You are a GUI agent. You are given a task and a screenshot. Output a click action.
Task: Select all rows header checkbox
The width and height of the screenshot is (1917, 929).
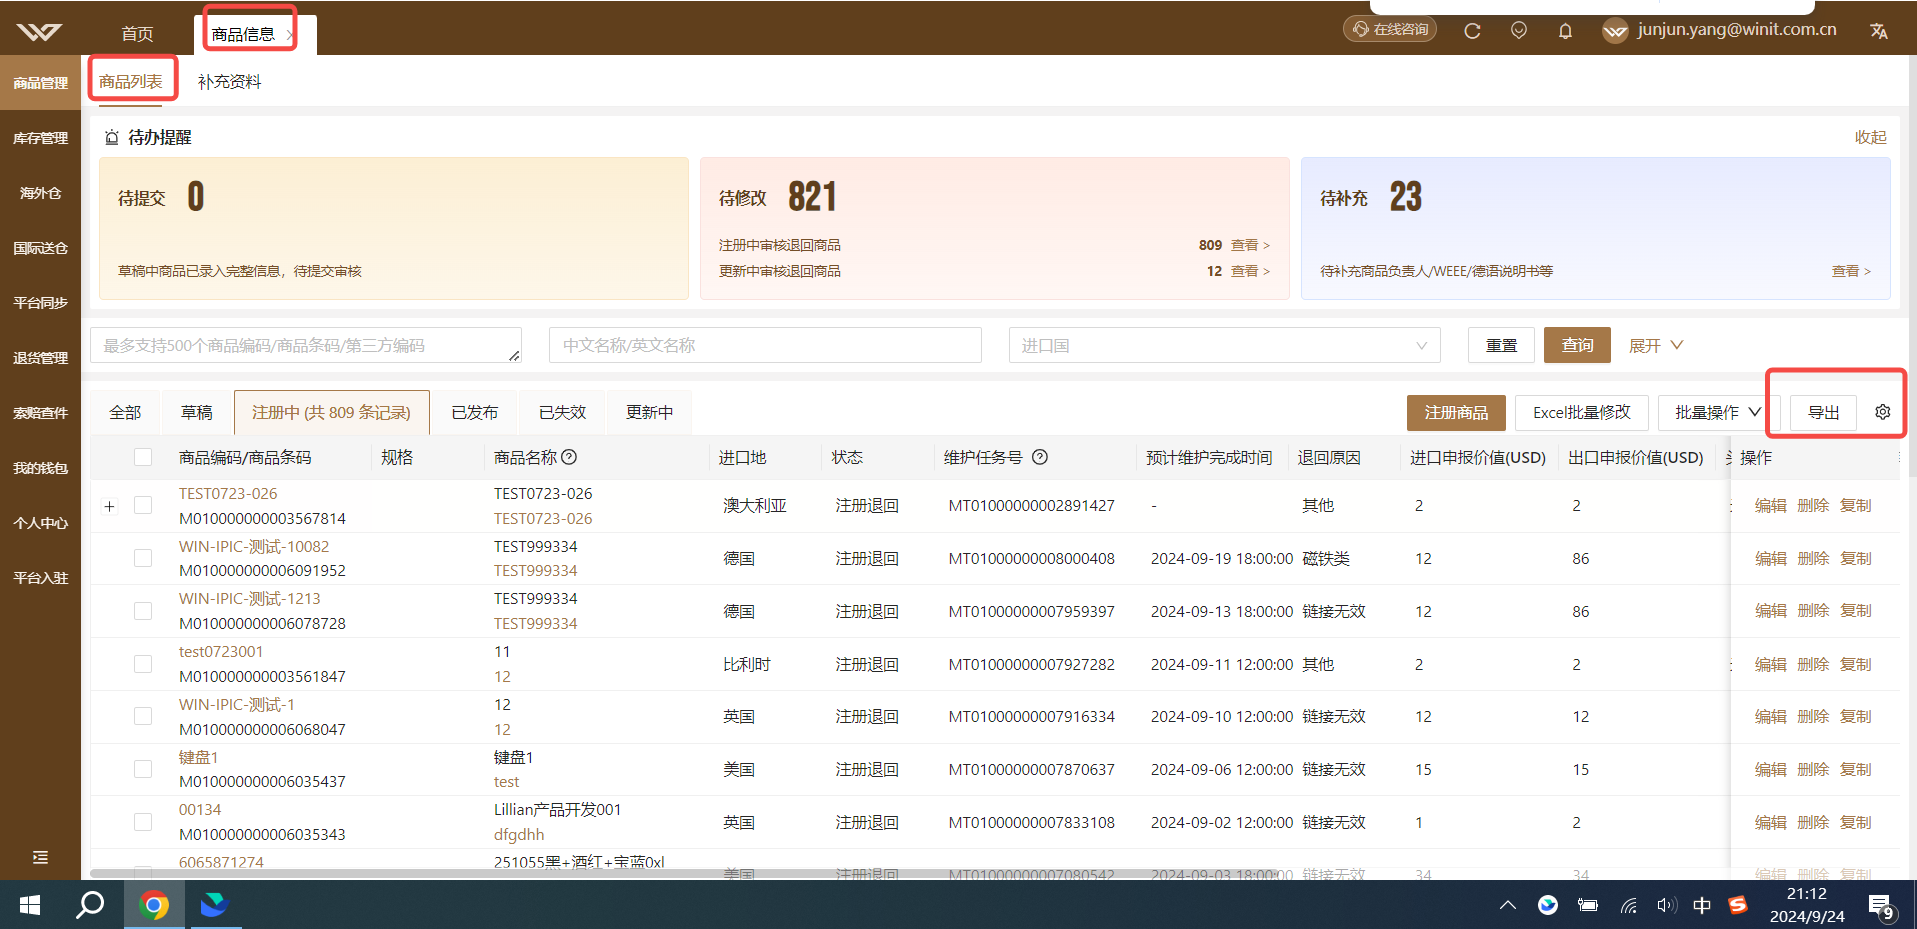coord(143,457)
